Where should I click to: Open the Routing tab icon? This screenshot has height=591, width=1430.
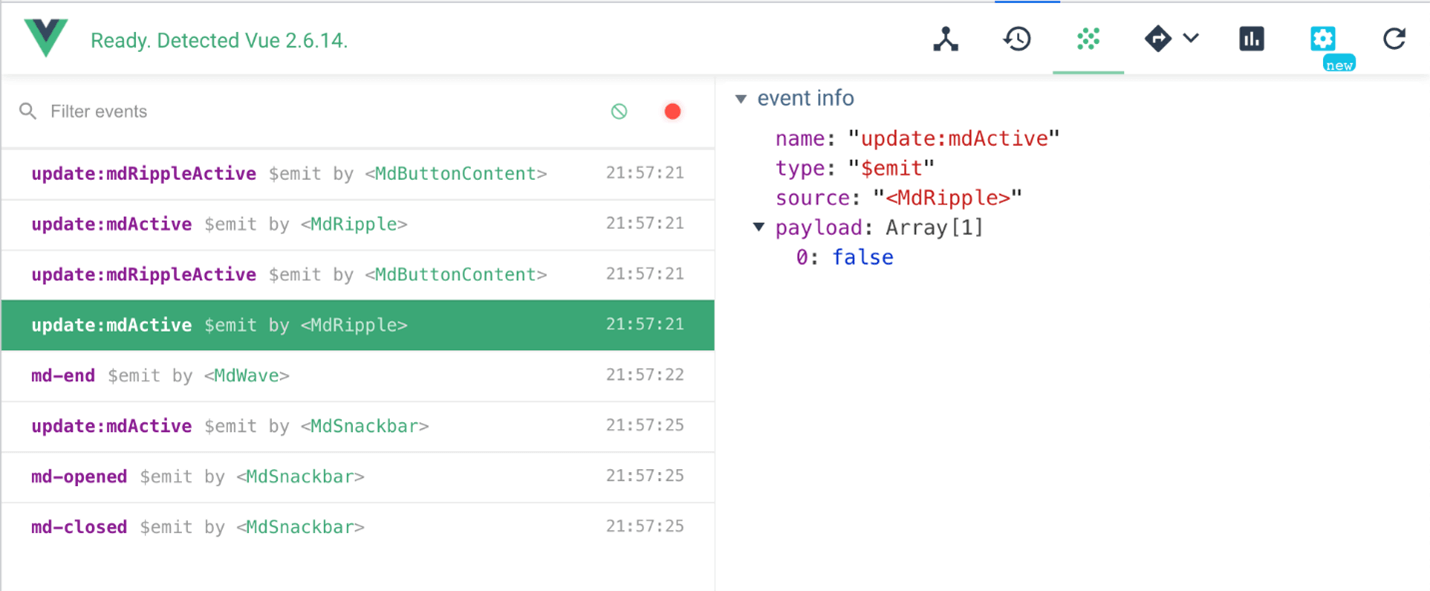1158,39
